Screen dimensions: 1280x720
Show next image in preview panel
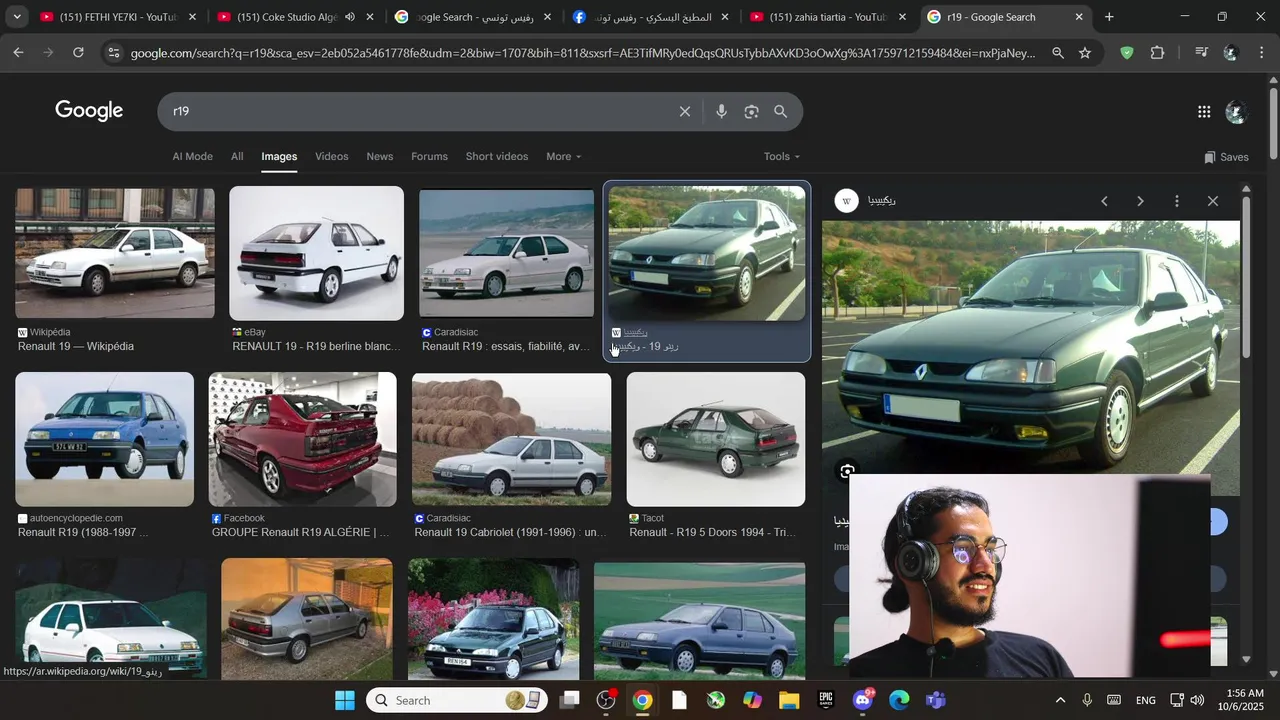click(1140, 201)
